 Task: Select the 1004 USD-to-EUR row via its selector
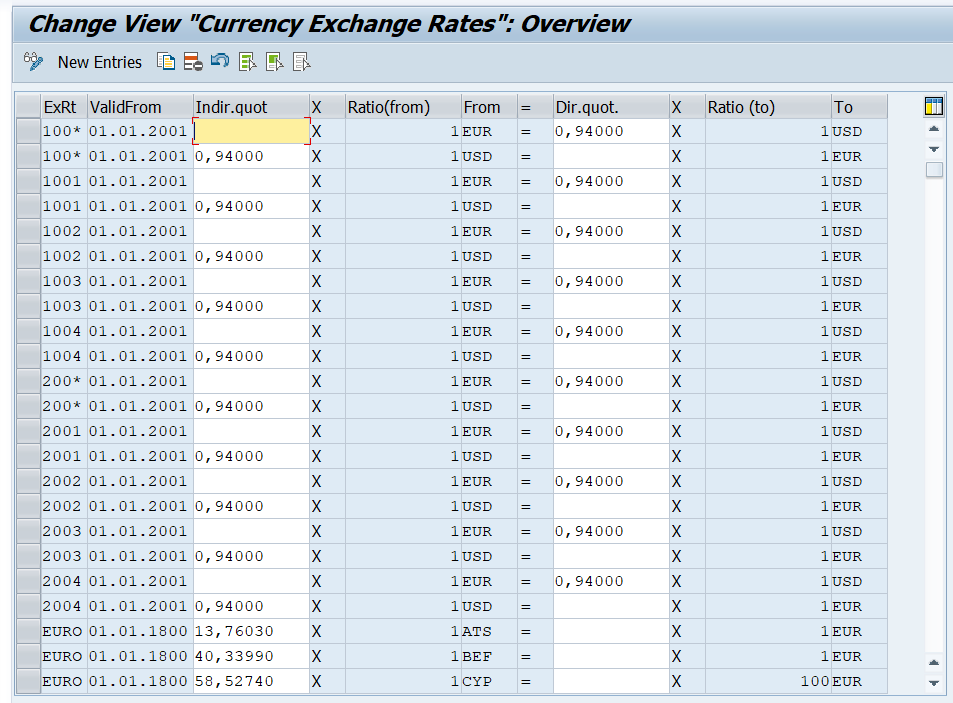coord(28,356)
